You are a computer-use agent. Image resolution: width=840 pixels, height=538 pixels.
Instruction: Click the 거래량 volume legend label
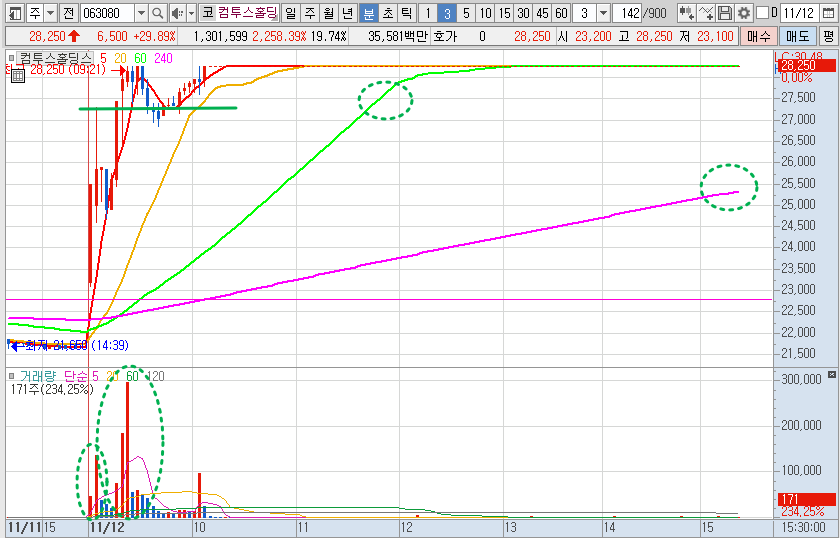click(x=38, y=376)
